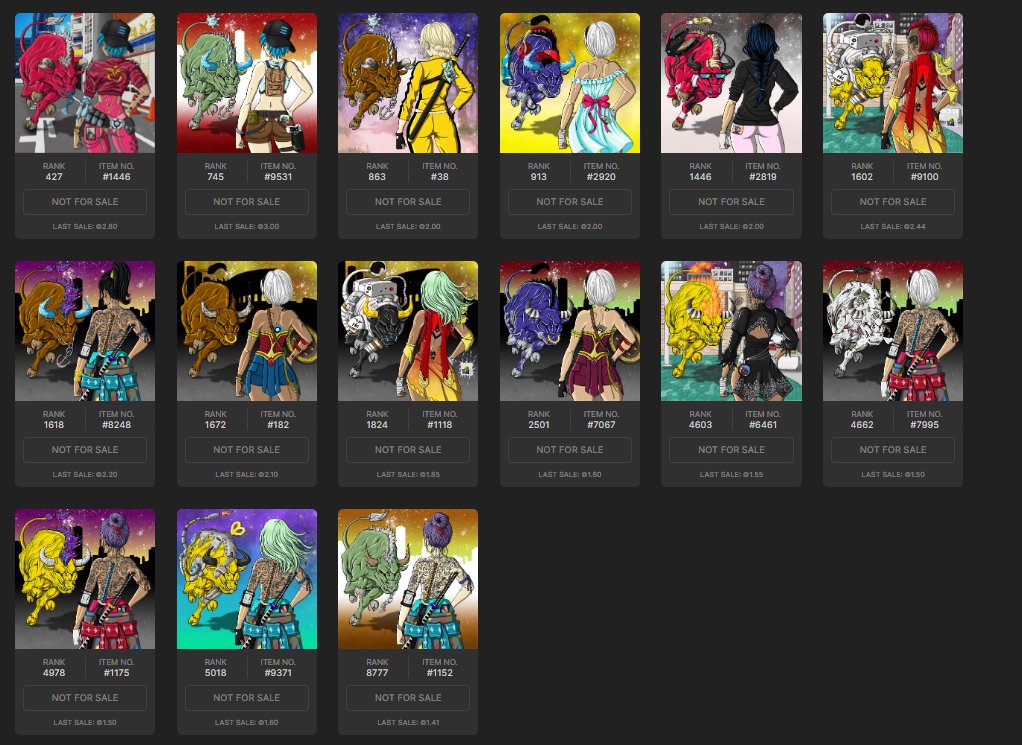Click NOT FOR SALE under item #7995
The width and height of the screenshot is (1022, 745).
click(x=893, y=450)
